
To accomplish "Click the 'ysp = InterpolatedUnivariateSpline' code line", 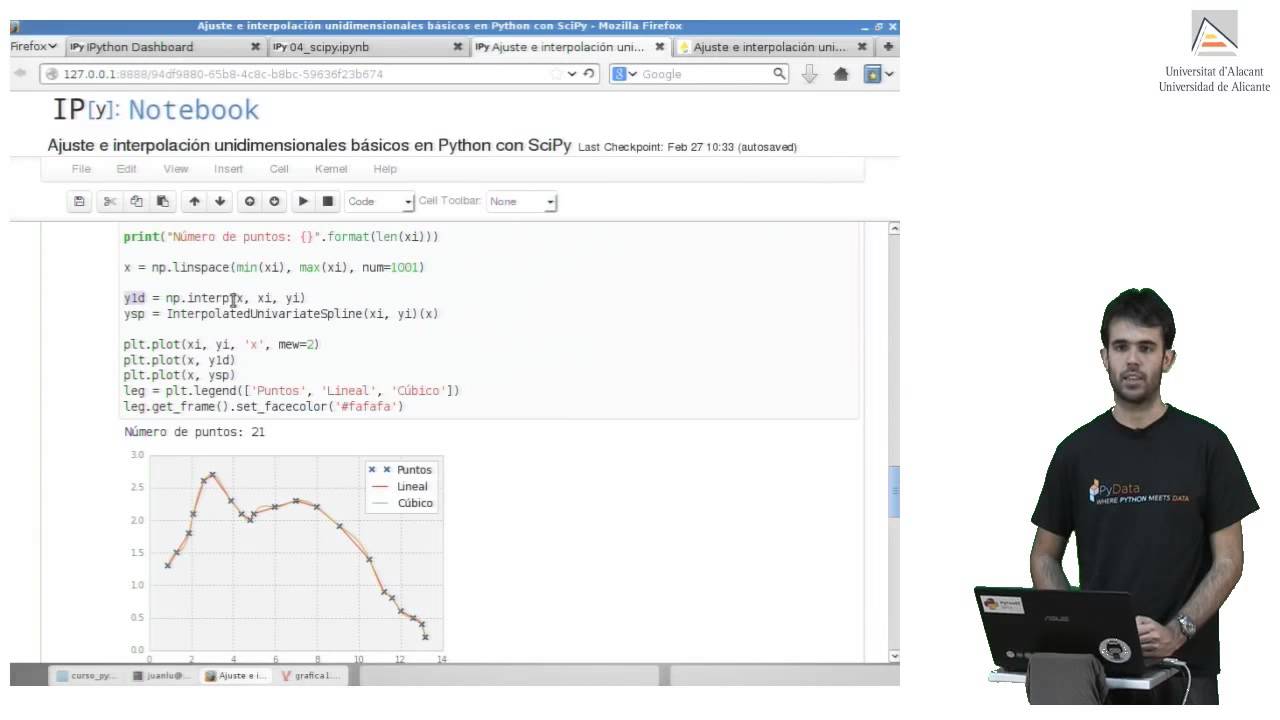I will [281, 314].
